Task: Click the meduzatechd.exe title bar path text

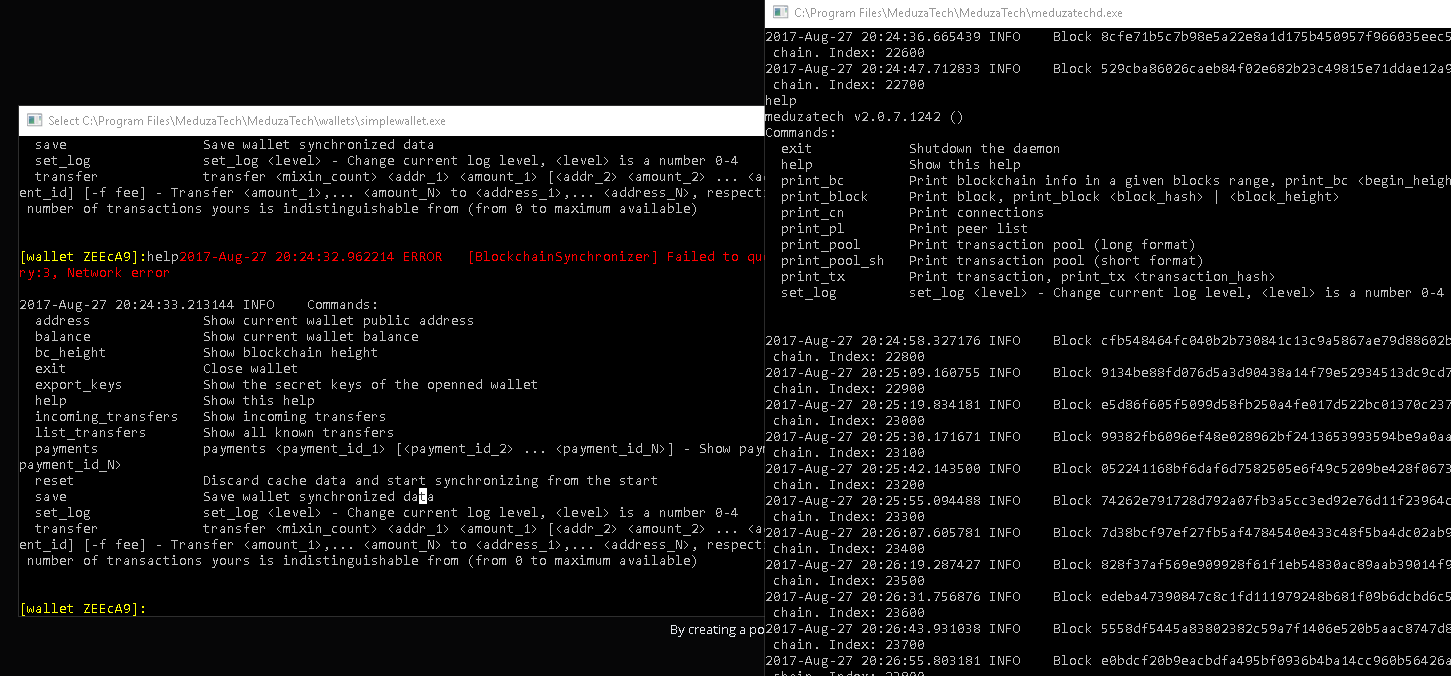Action: pyautogui.click(x=958, y=13)
